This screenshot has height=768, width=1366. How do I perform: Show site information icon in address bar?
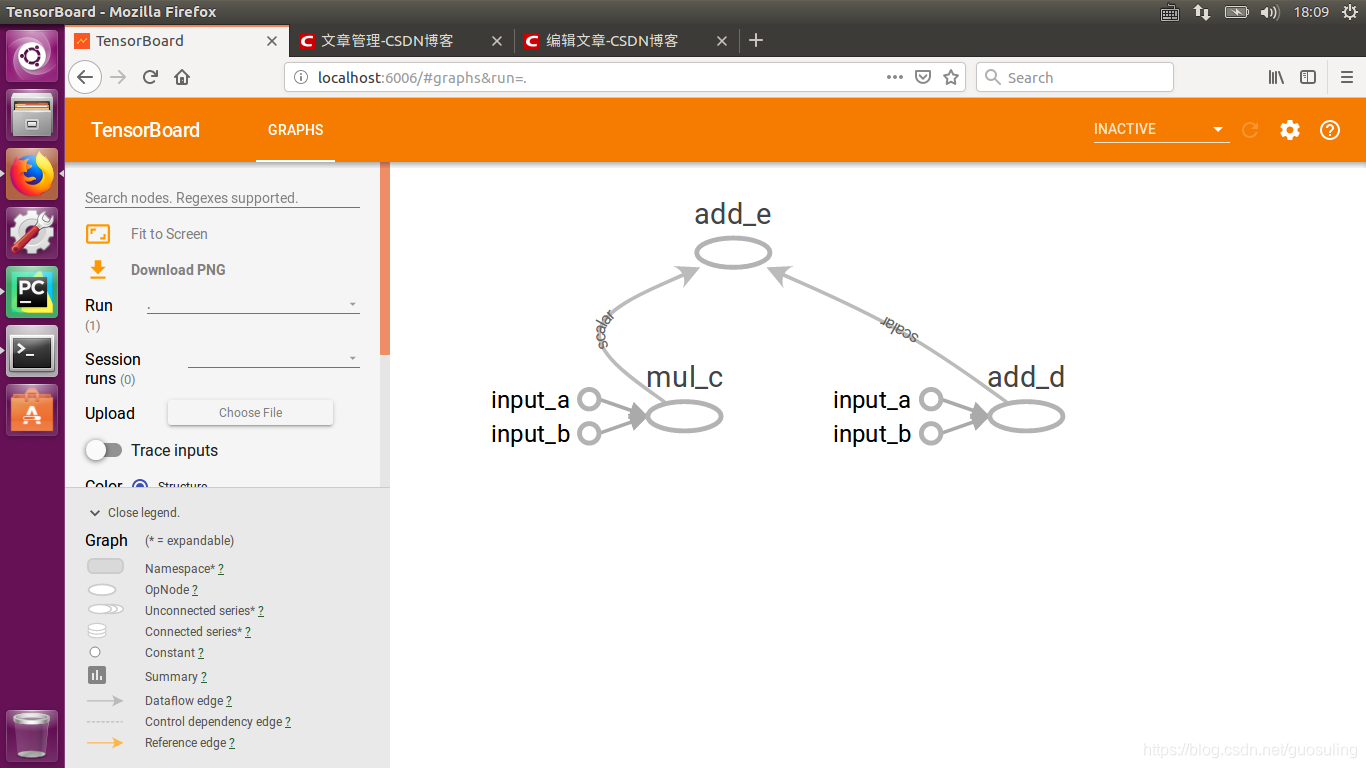(300, 77)
